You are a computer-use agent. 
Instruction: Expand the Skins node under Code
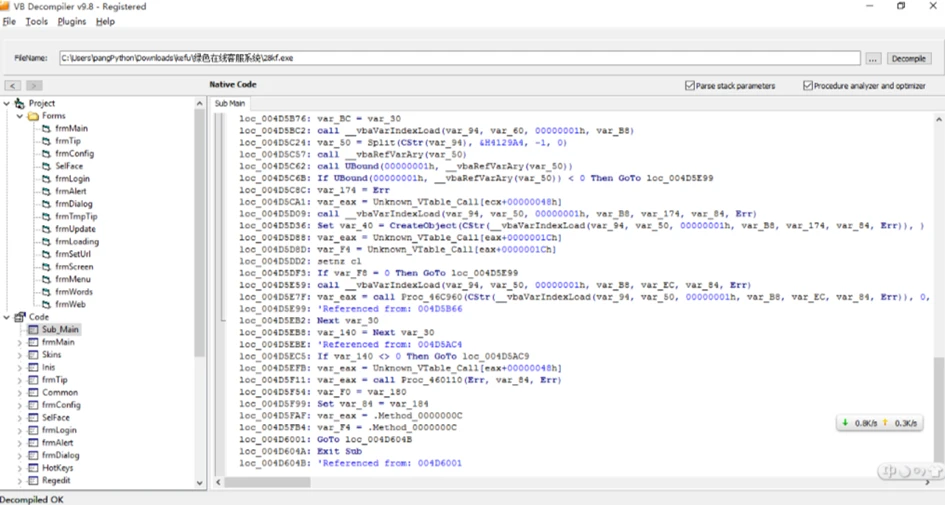20,355
